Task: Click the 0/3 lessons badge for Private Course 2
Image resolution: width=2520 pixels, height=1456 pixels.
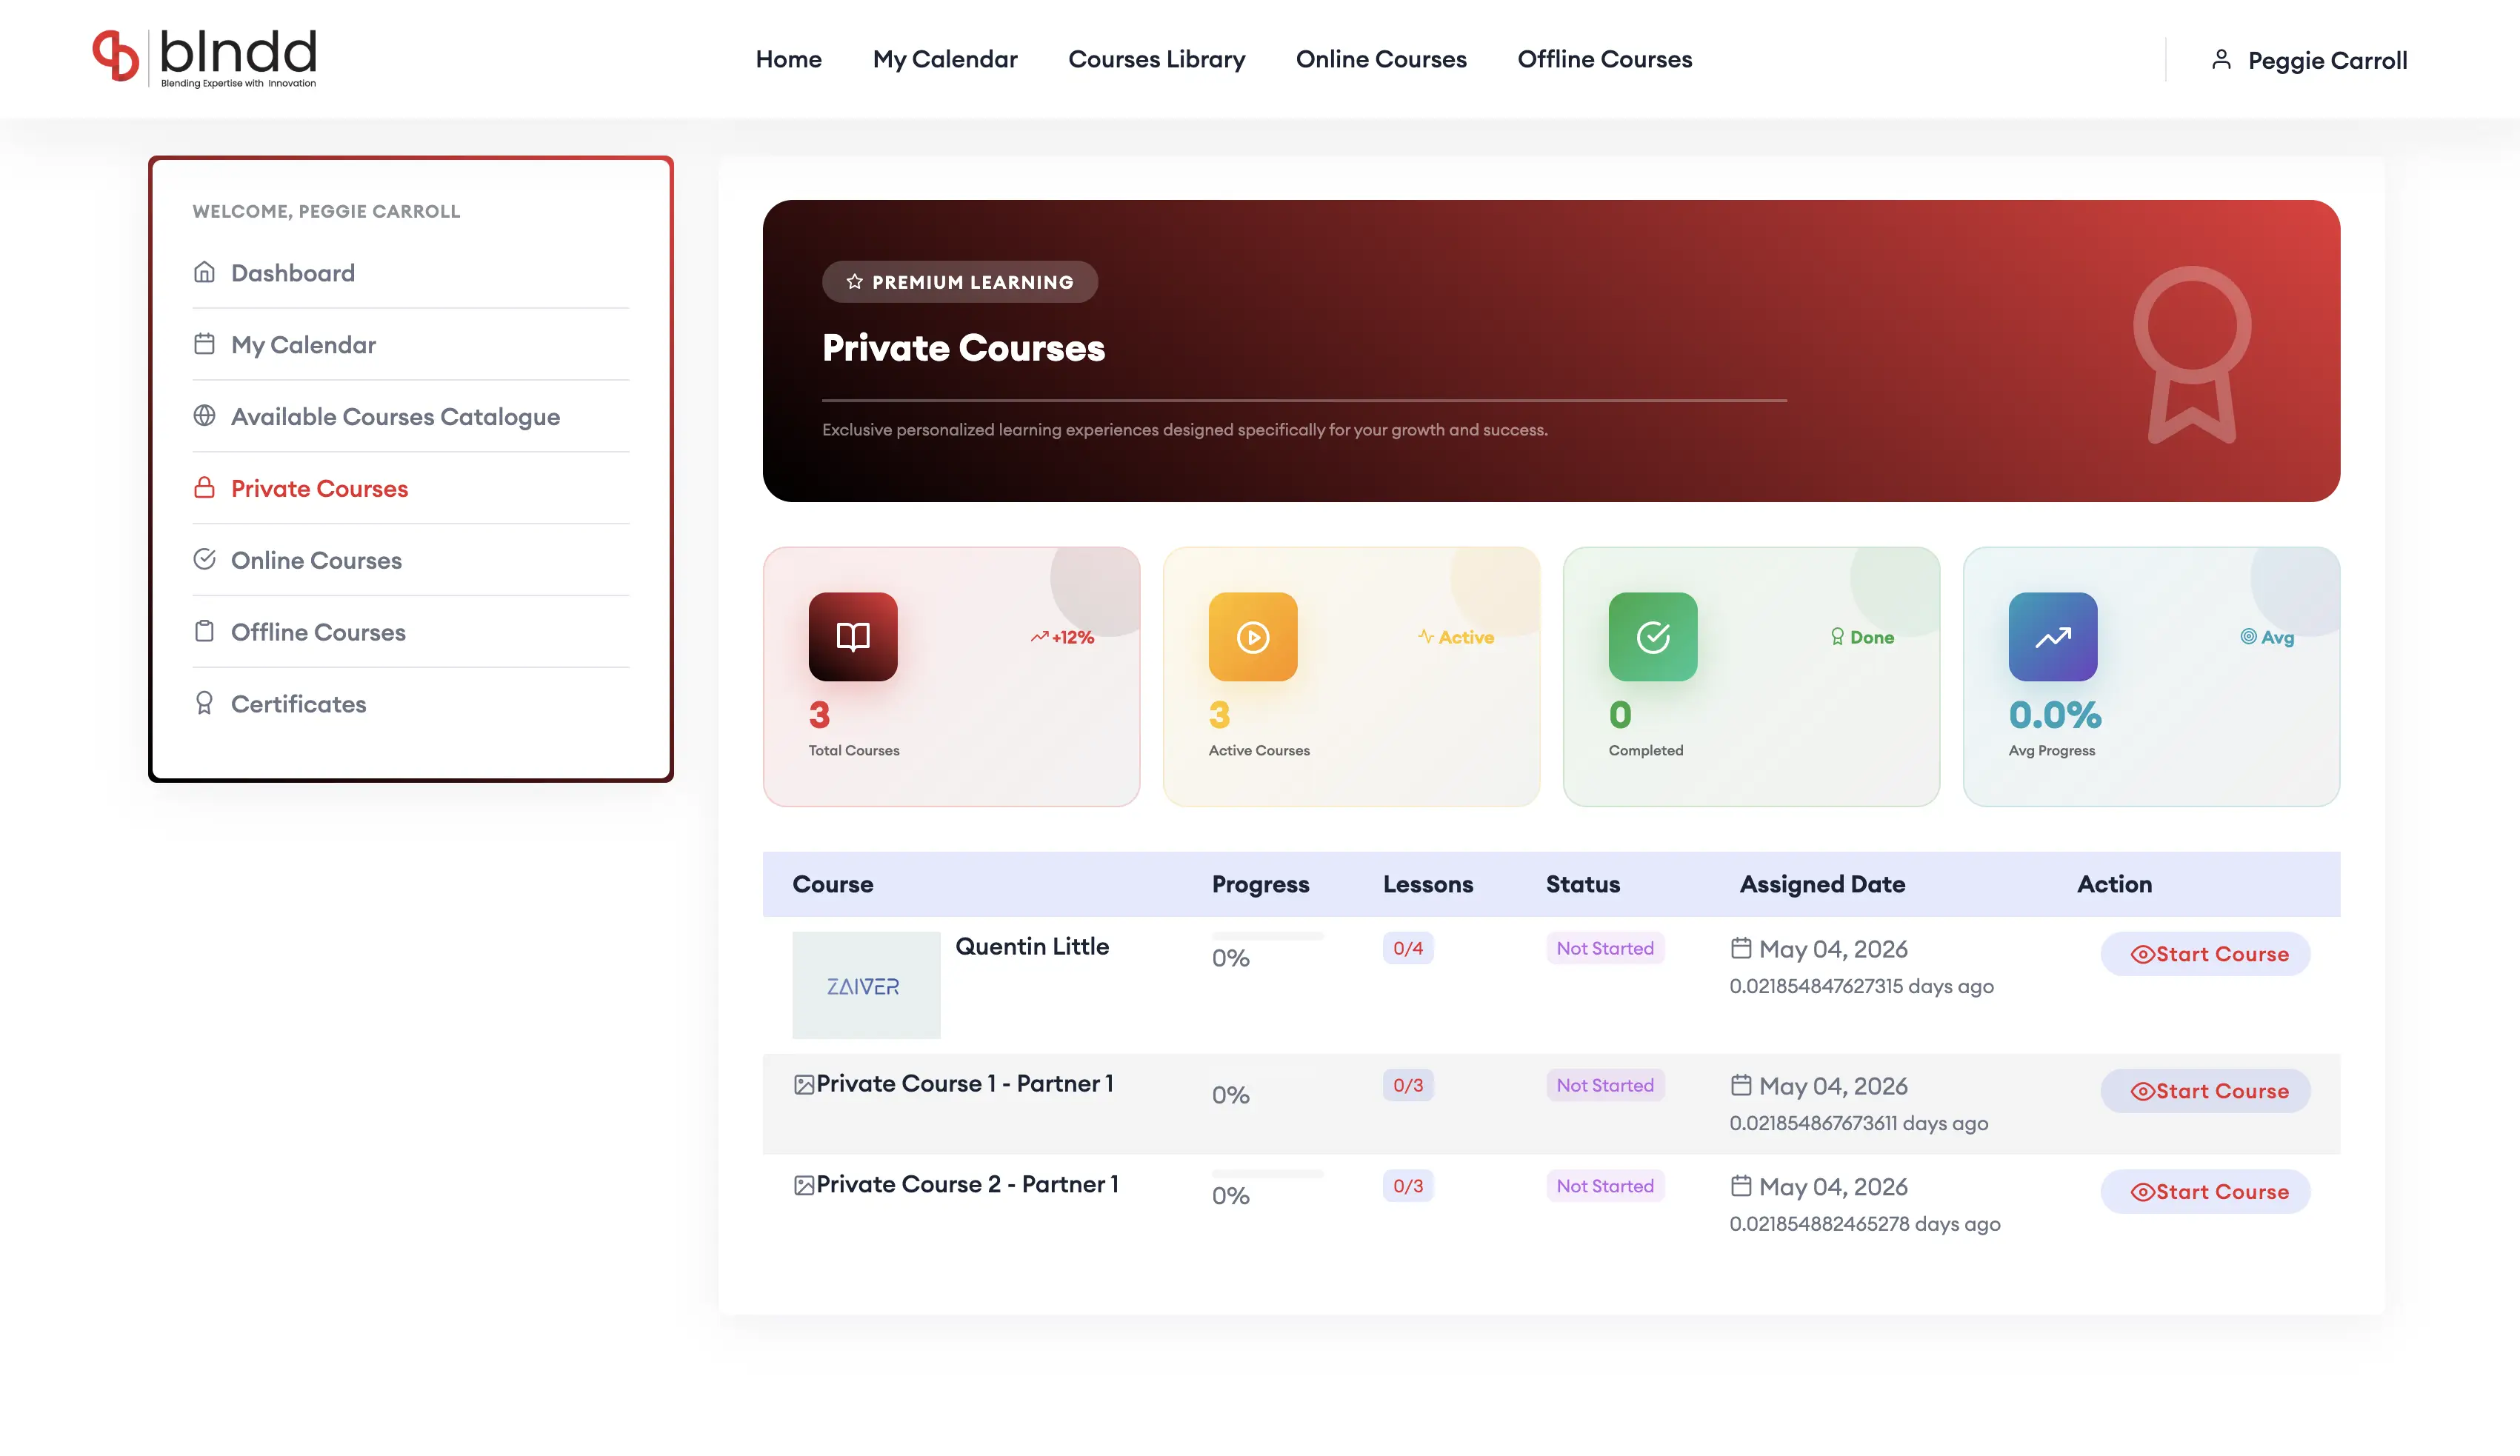Action: point(1408,1186)
